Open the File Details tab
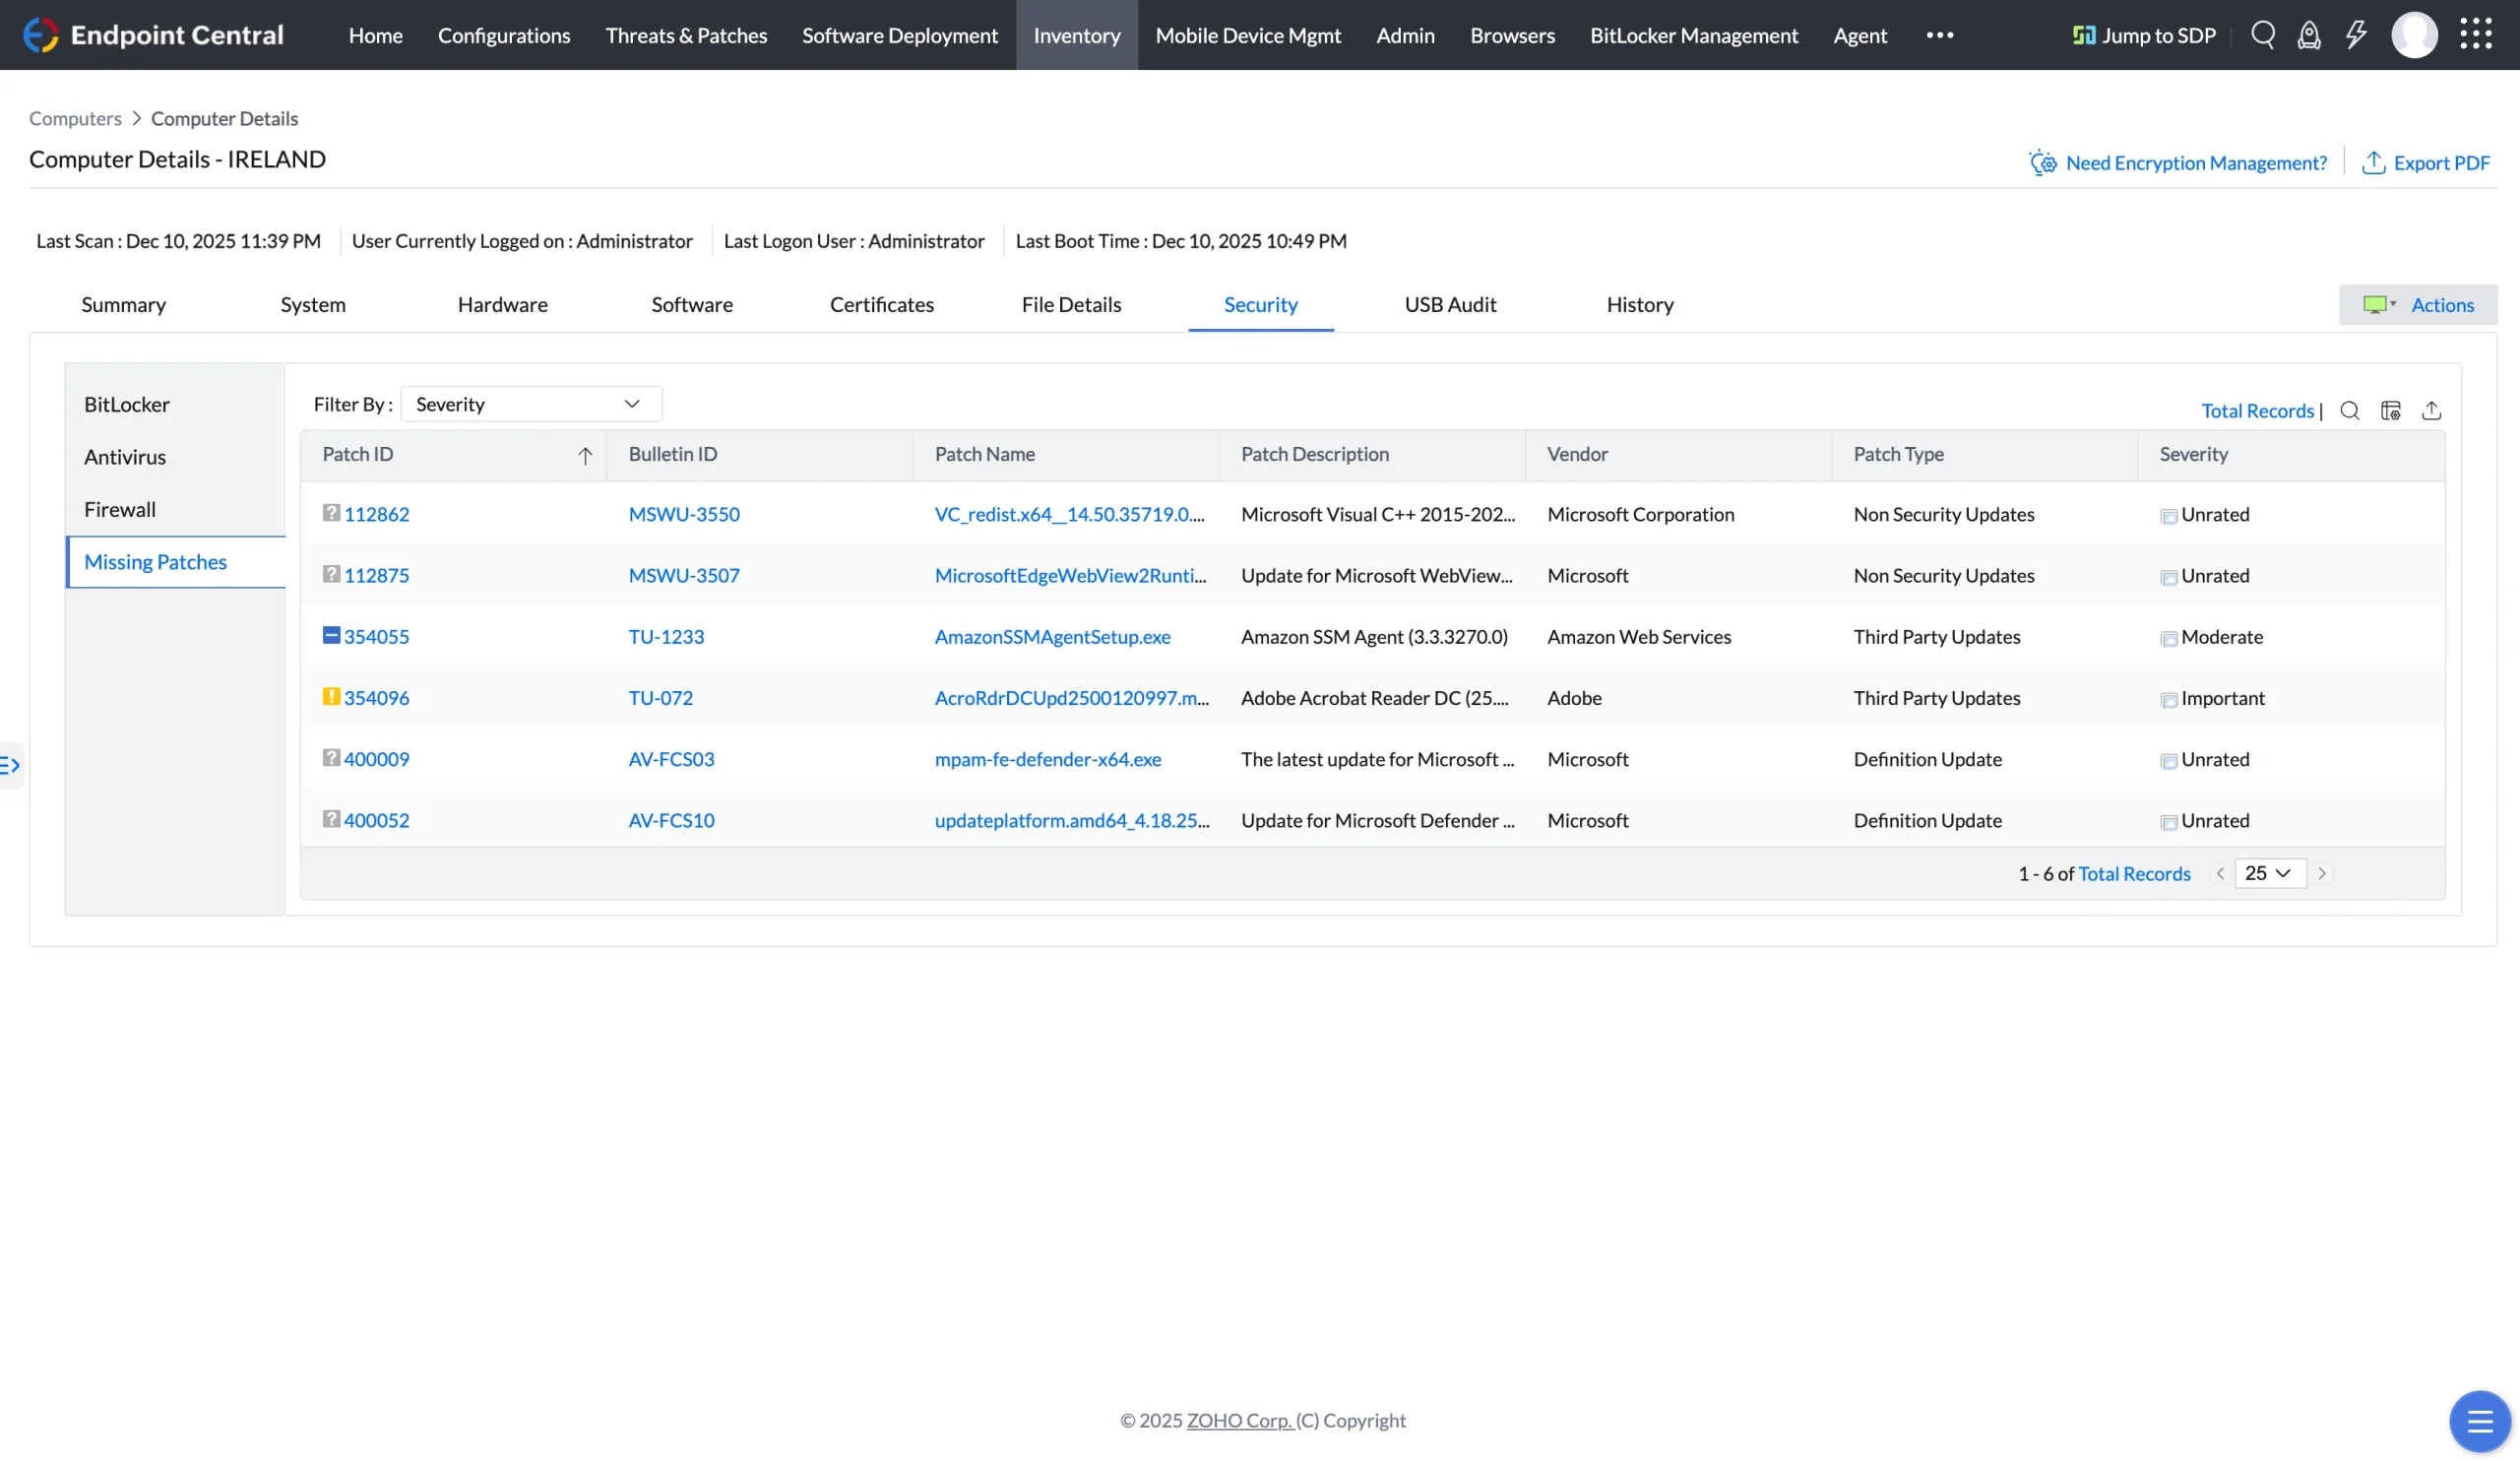 (x=1071, y=305)
